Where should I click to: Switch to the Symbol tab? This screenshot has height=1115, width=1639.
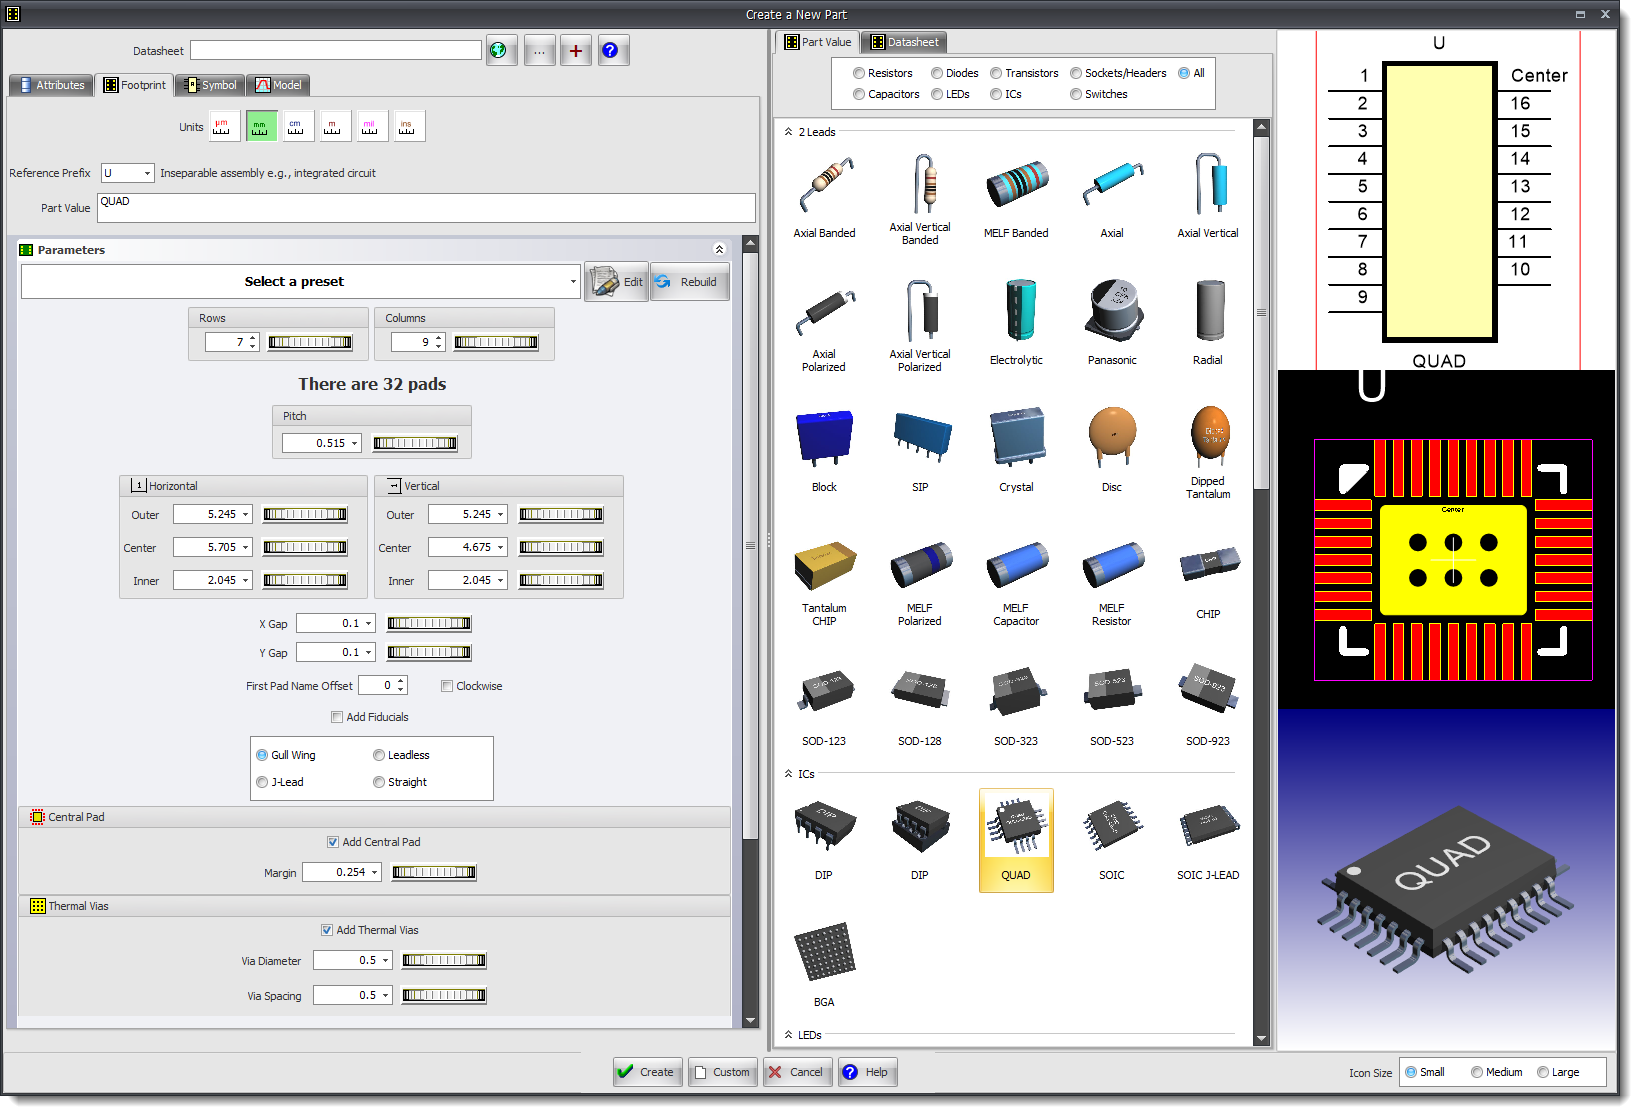(x=209, y=85)
